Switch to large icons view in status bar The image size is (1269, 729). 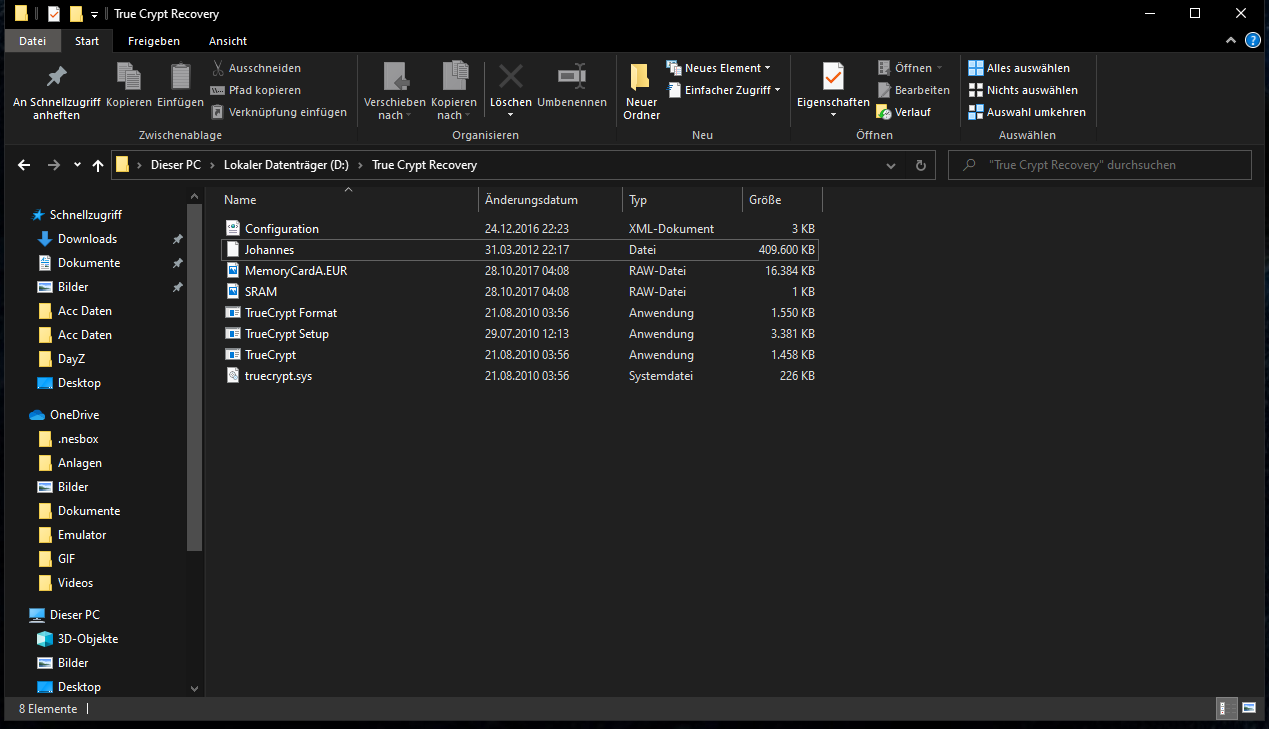(1250, 708)
